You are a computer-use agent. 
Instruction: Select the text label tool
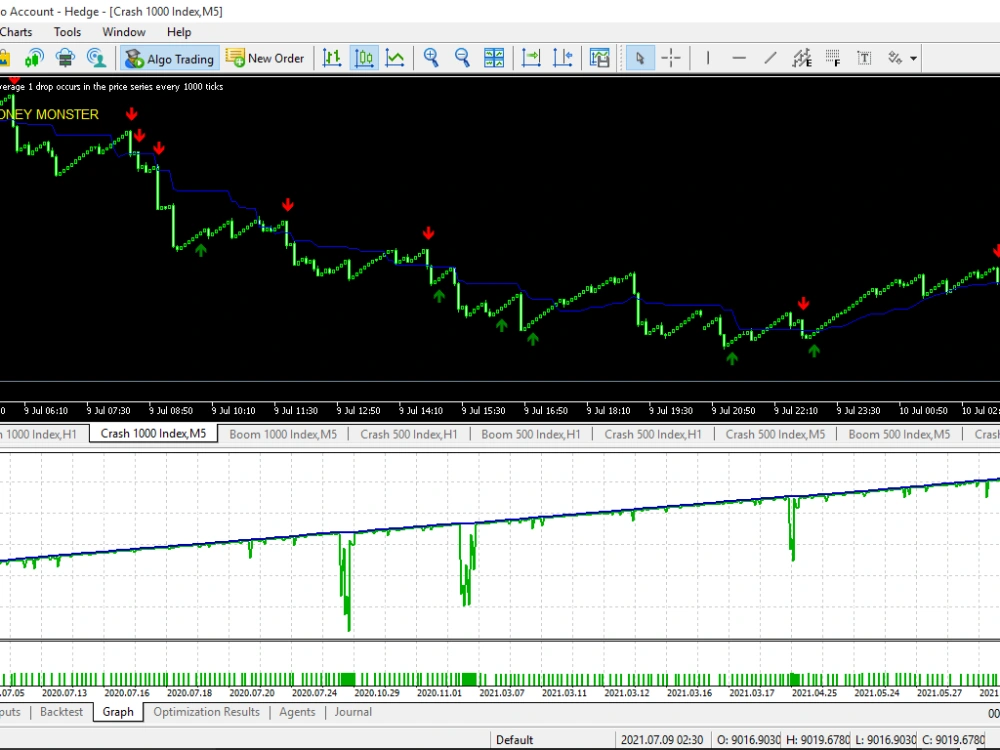click(864, 57)
